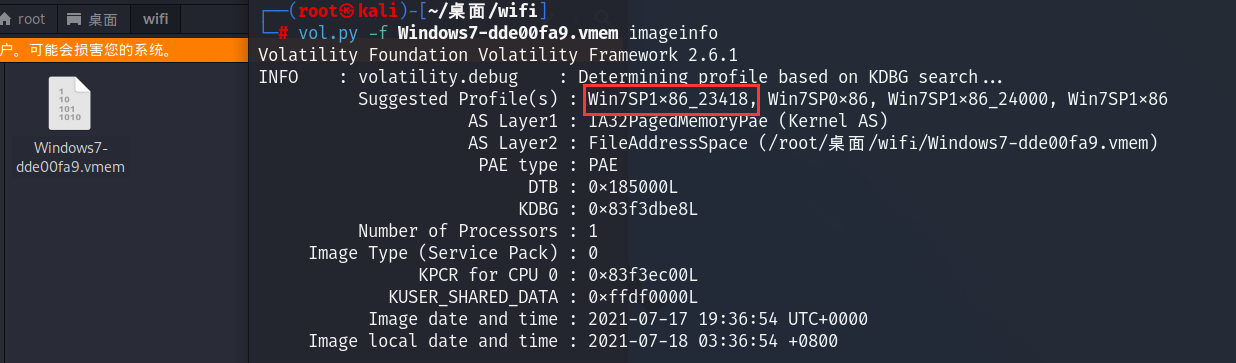This screenshot has width=1236, height=363.
Task: Click the red-boxed Win7SP1x86_23418 profile
Action: [672, 99]
